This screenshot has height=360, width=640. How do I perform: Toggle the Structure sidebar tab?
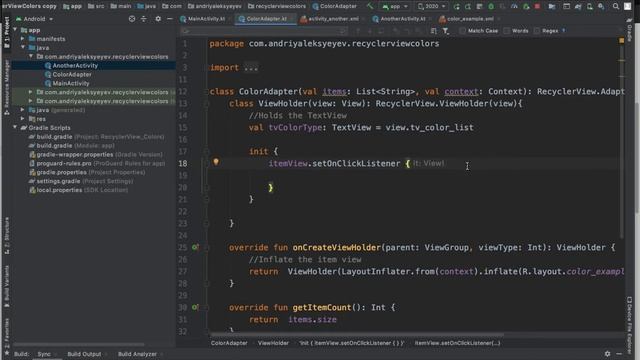(7, 236)
